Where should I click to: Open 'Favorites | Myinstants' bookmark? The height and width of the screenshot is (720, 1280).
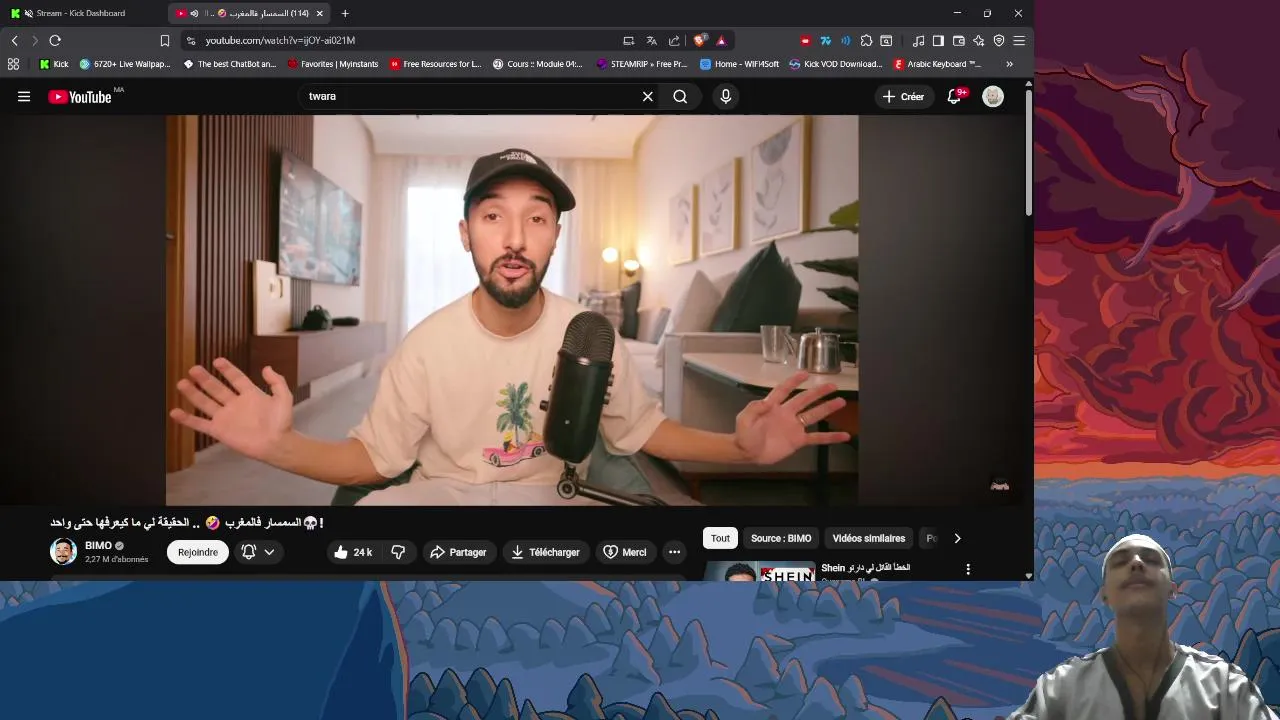pyautogui.click(x=333, y=64)
